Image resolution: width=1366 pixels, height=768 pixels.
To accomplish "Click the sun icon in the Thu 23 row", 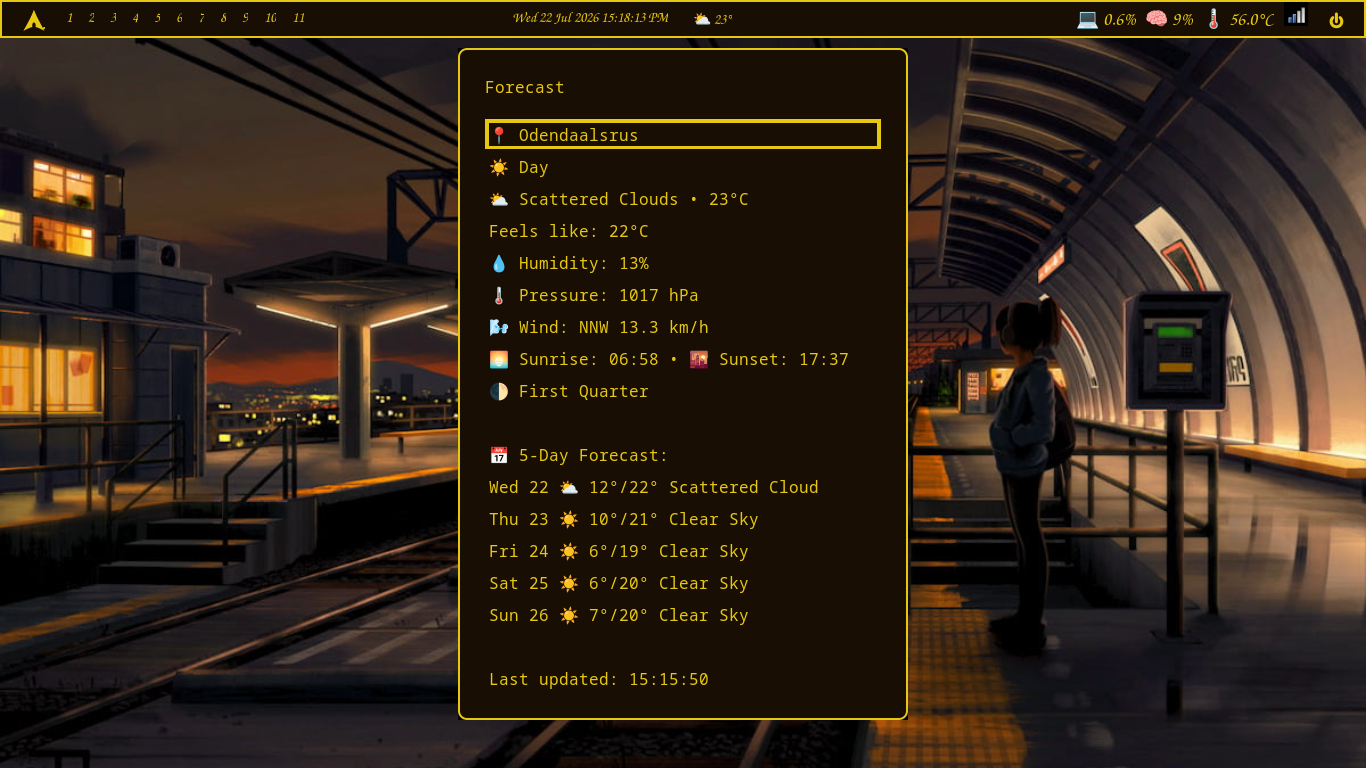I will tap(569, 519).
